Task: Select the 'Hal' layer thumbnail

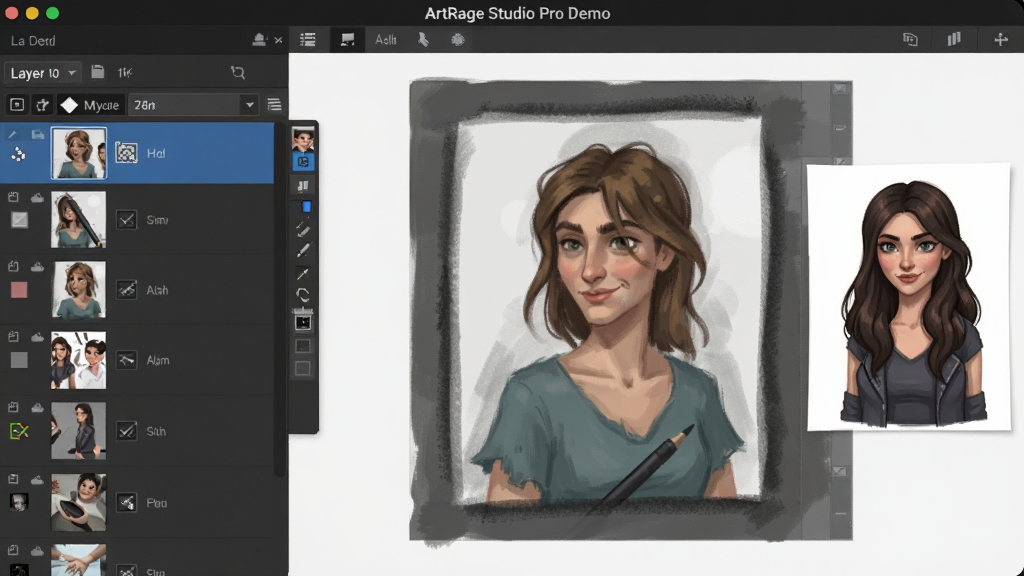Action: click(78, 153)
